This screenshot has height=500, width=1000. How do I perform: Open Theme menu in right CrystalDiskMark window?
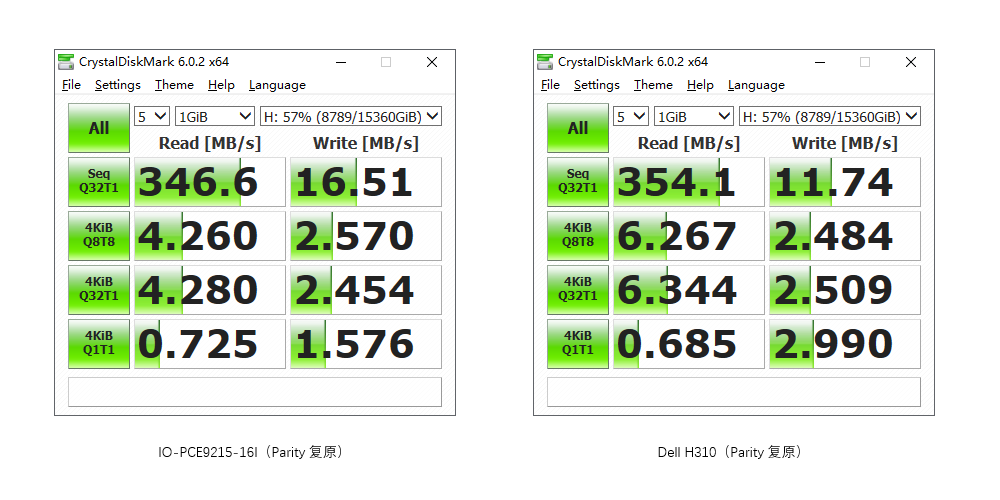[x=653, y=85]
